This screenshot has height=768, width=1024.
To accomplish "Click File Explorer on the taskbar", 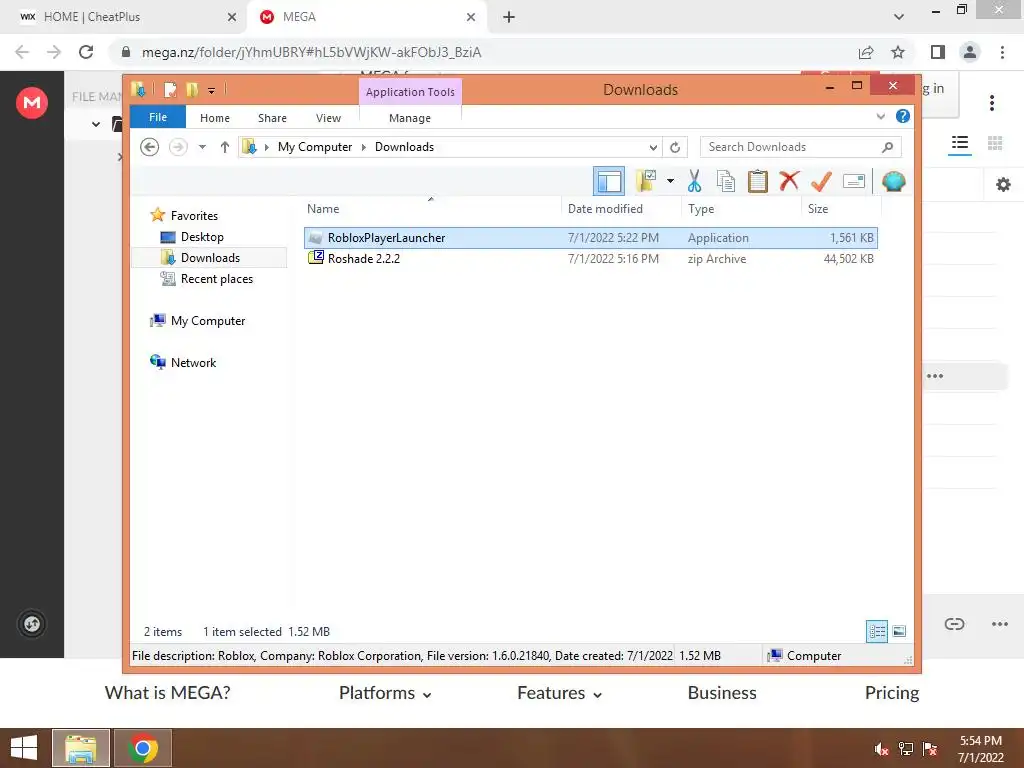I will (80, 748).
